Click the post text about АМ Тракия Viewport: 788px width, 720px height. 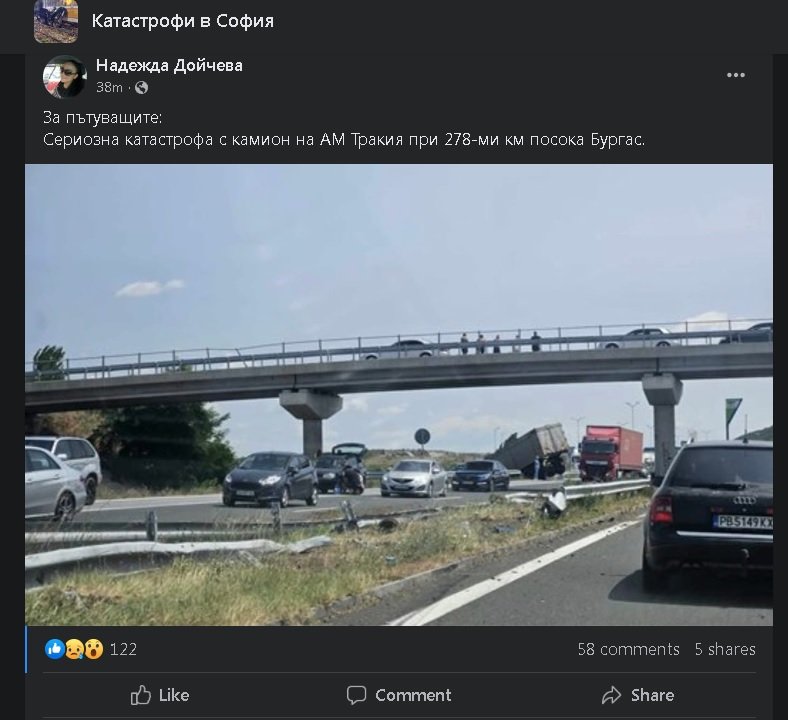[344, 139]
